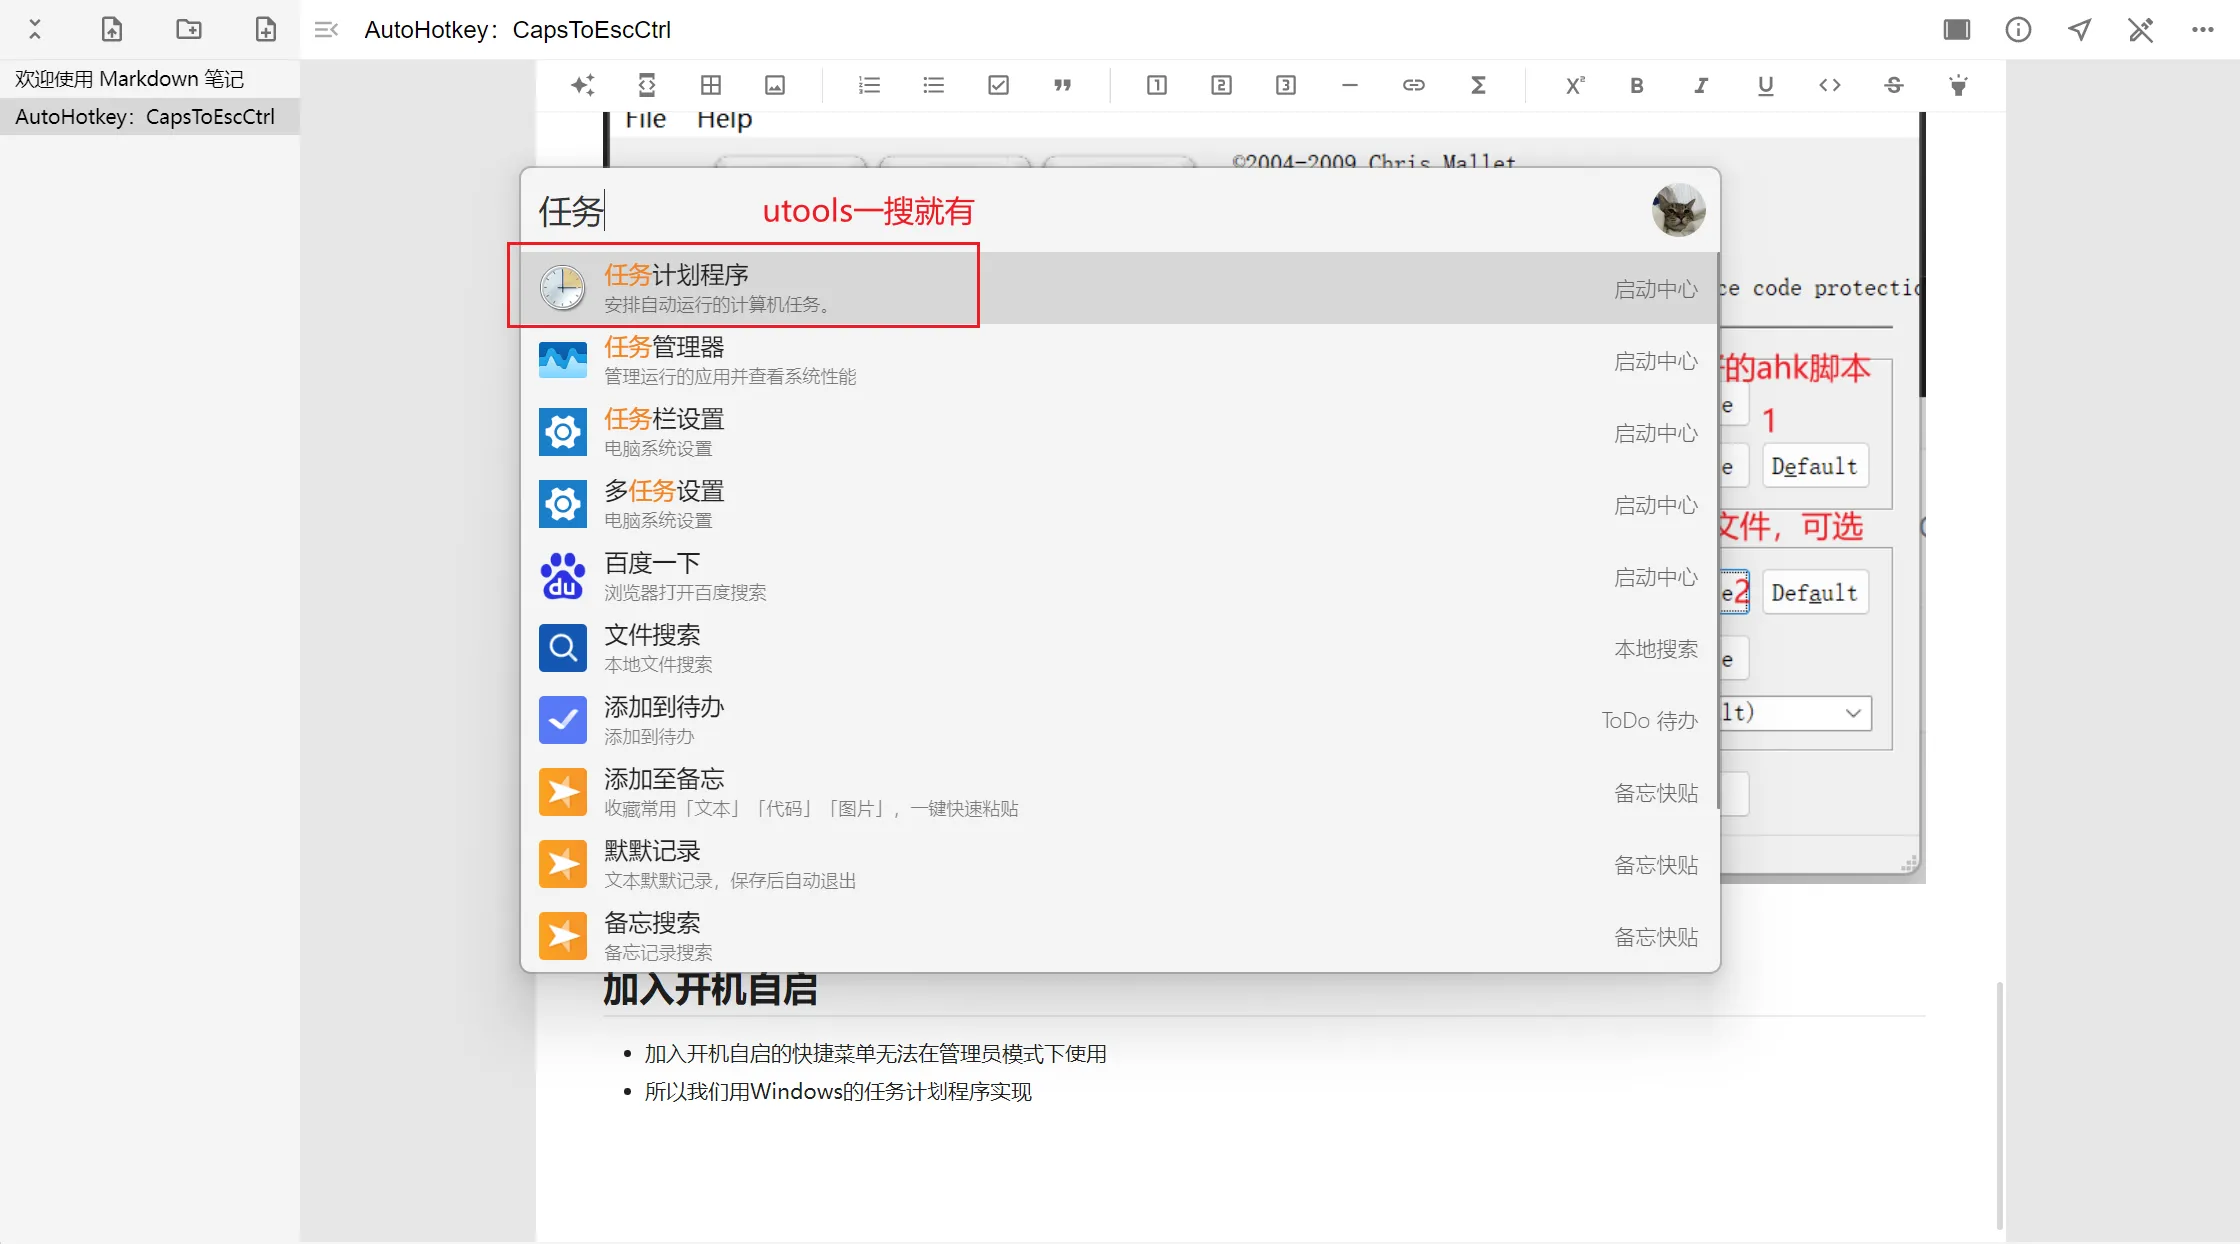
Task: Select the 任务计划程序 result
Action: 1120,288
